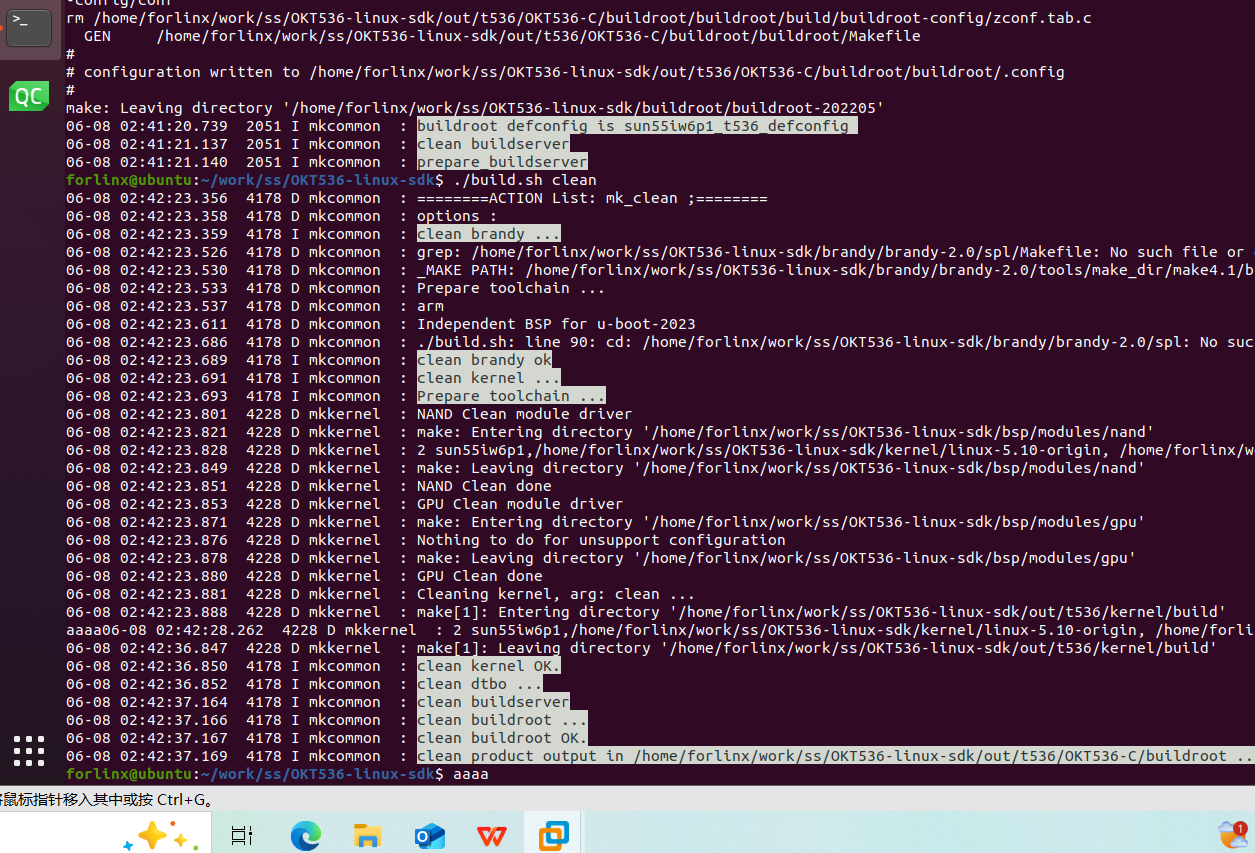Screen dimensions: 1255x853
Task: Click the 'clean brandy ok' log line
Action: [484, 360]
